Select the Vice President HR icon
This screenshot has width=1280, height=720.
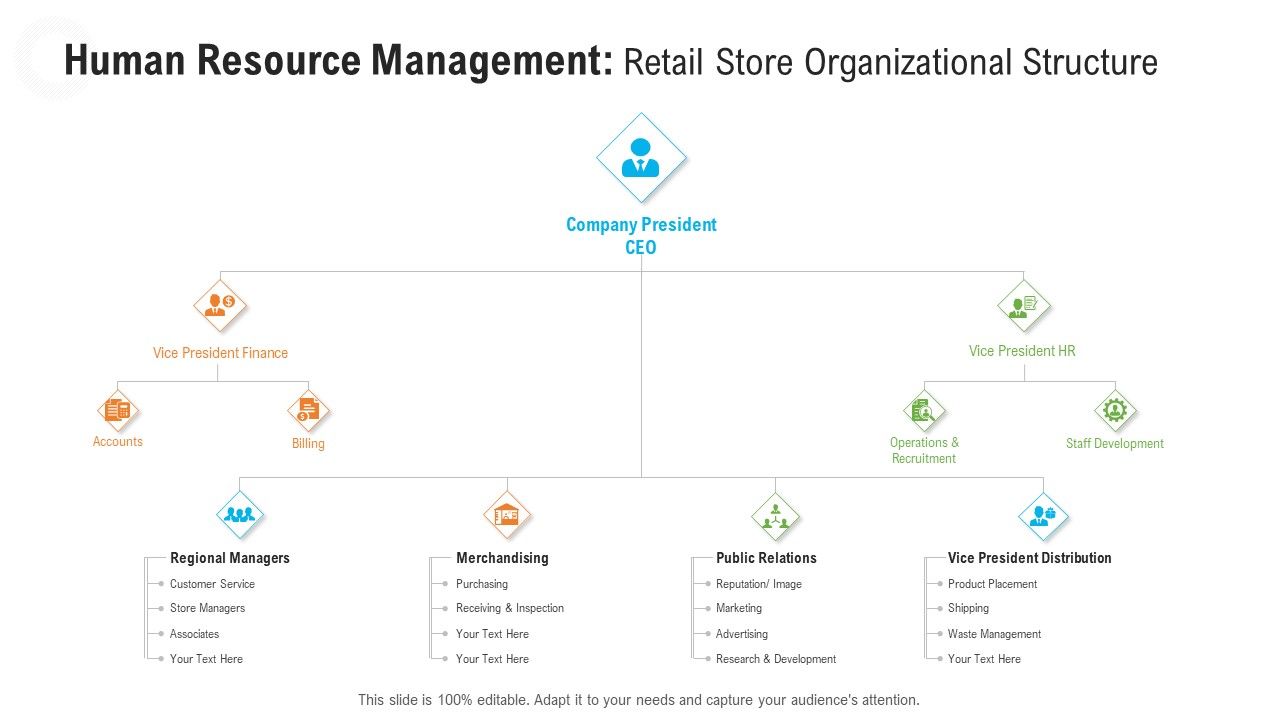1024,305
